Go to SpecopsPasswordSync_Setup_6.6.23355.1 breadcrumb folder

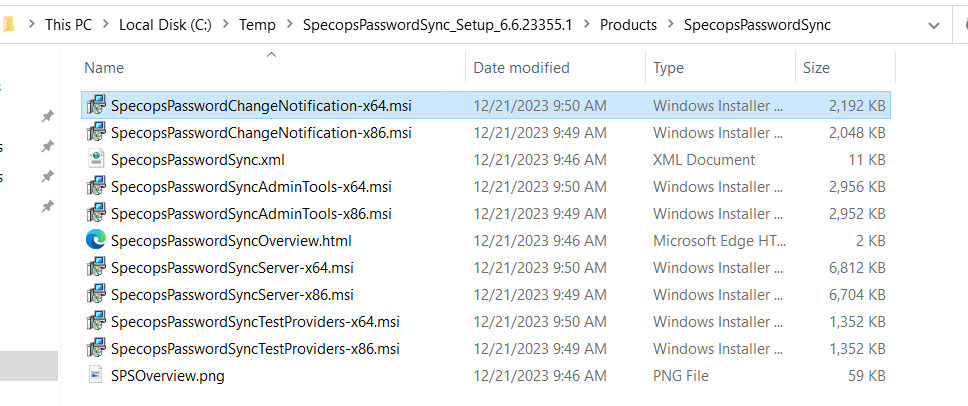click(438, 25)
